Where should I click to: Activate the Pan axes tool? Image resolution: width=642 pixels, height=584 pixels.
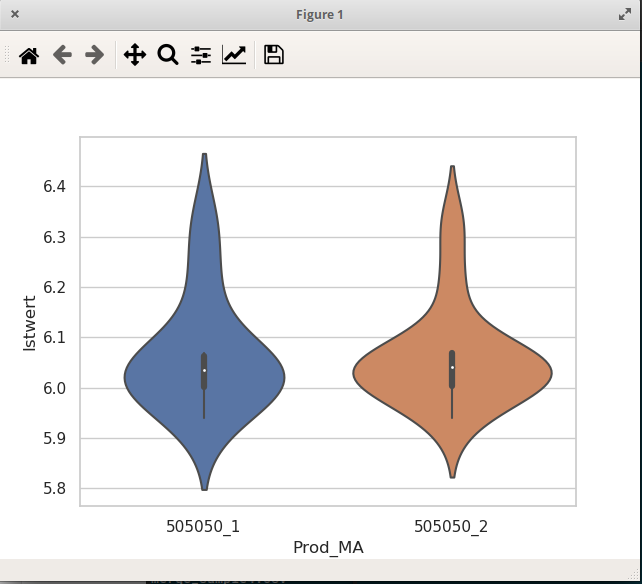point(135,55)
